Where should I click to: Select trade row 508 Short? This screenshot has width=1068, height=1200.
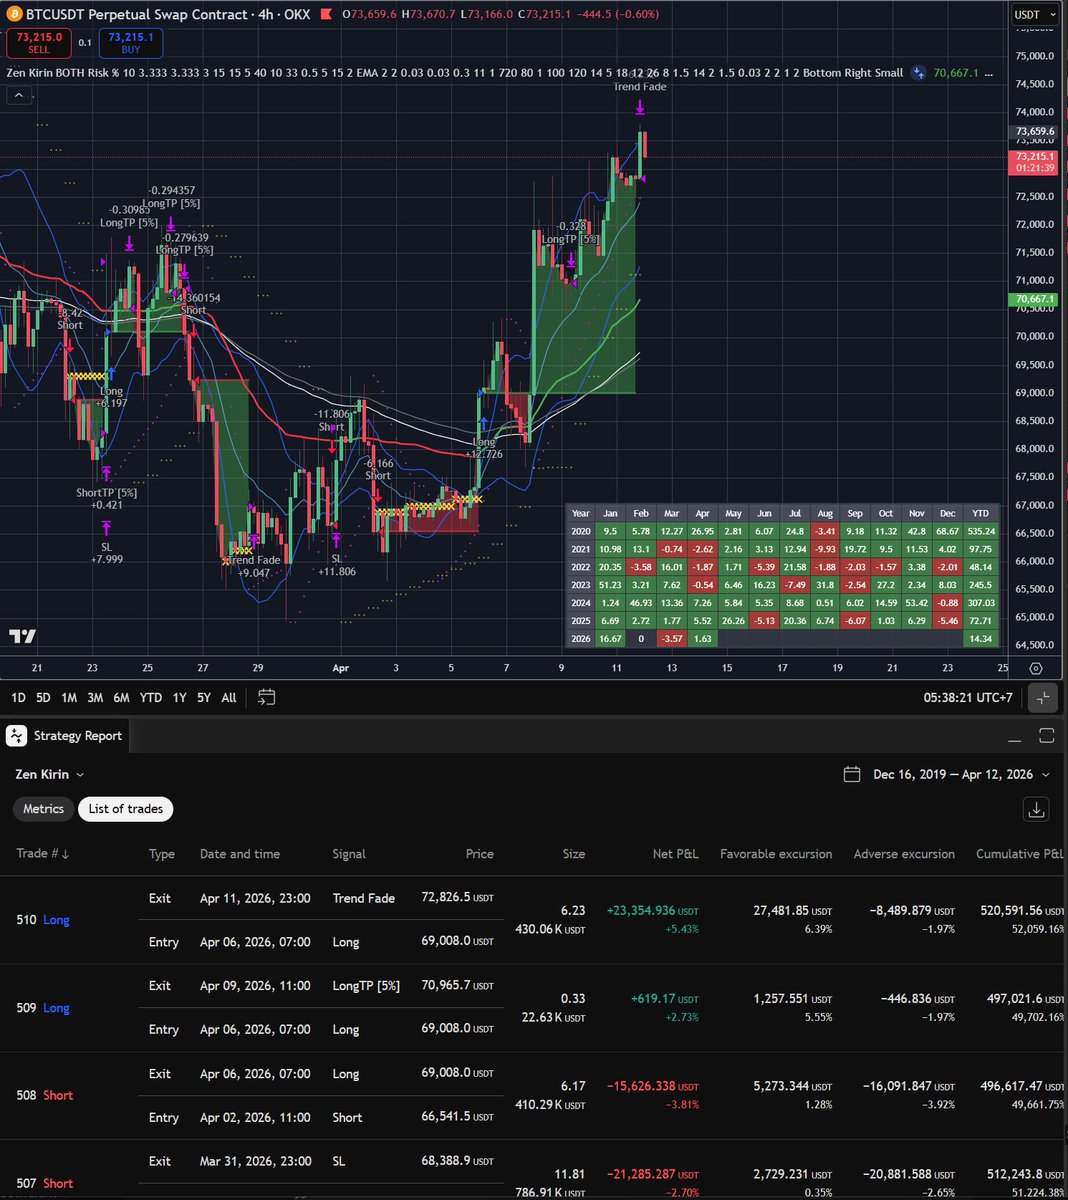click(534, 1096)
